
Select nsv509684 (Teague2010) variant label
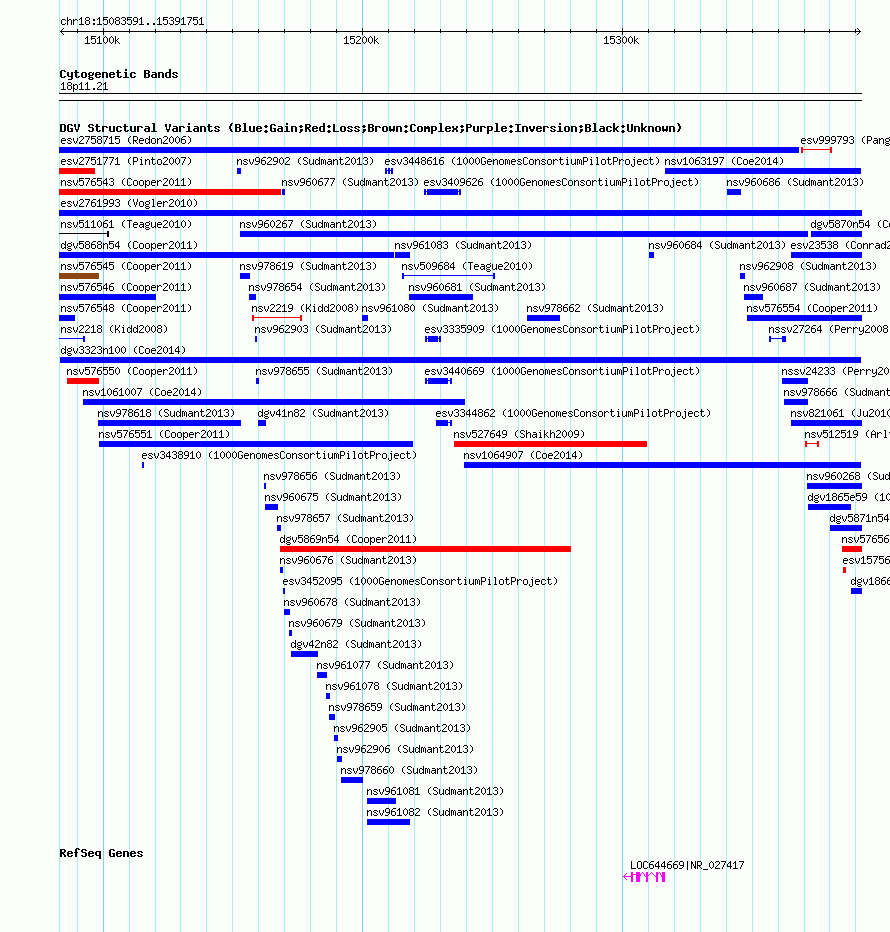467,266
